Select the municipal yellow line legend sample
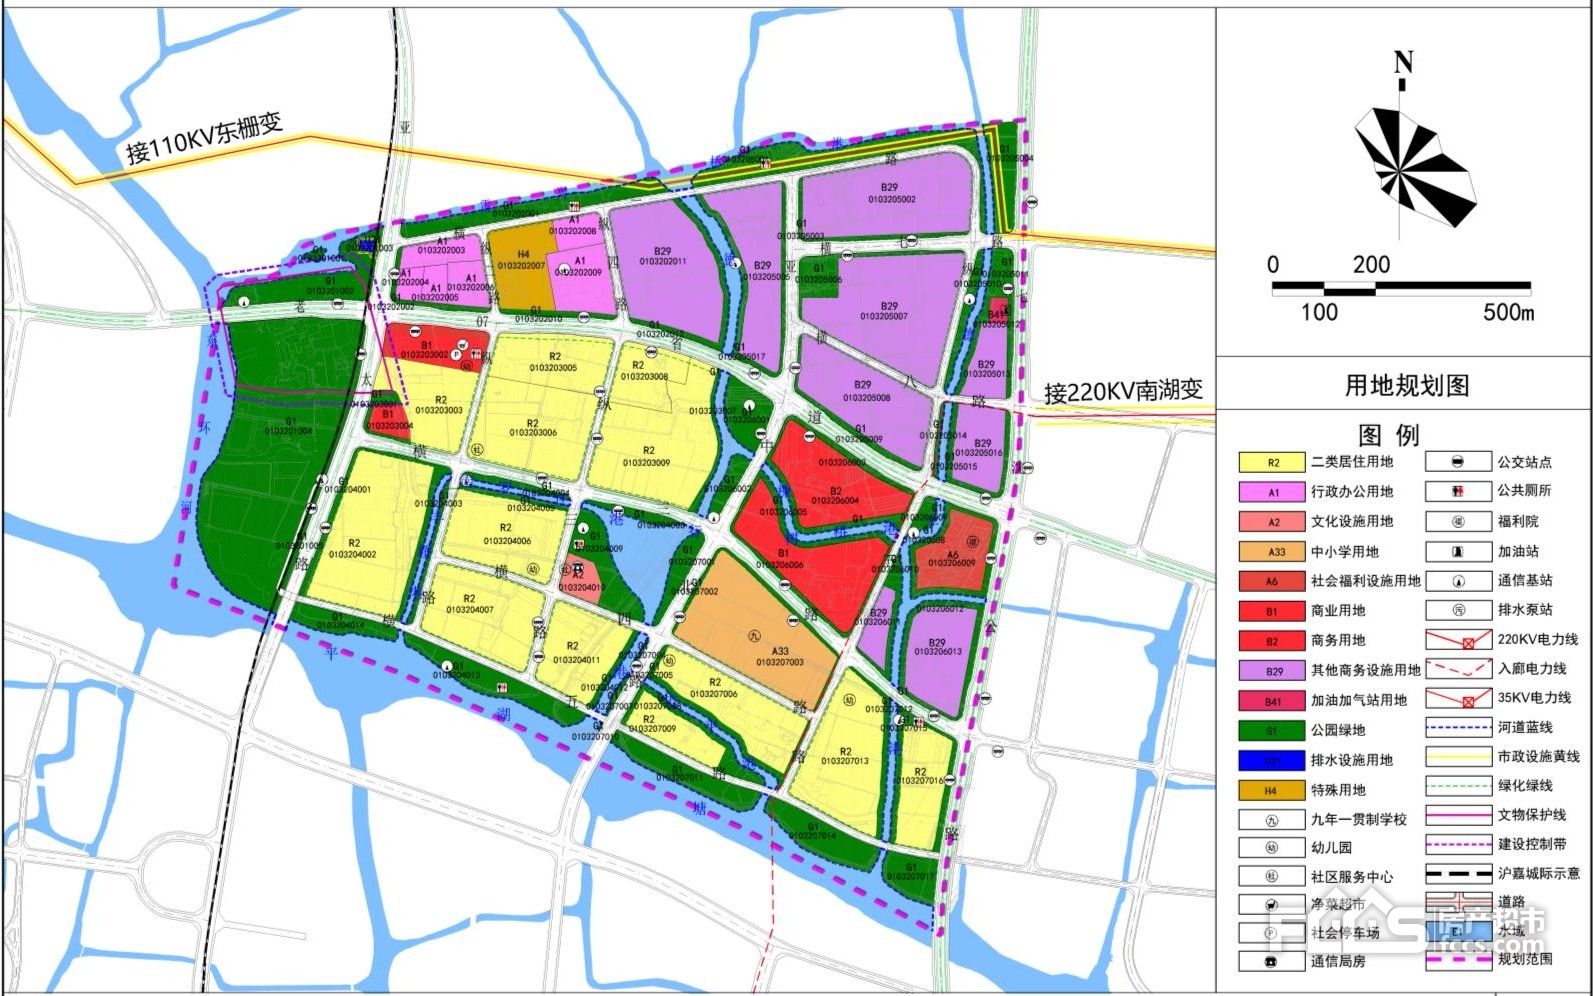Image resolution: width=1593 pixels, height=996 pixels. pyautogui.click(x=1458, y=756)
